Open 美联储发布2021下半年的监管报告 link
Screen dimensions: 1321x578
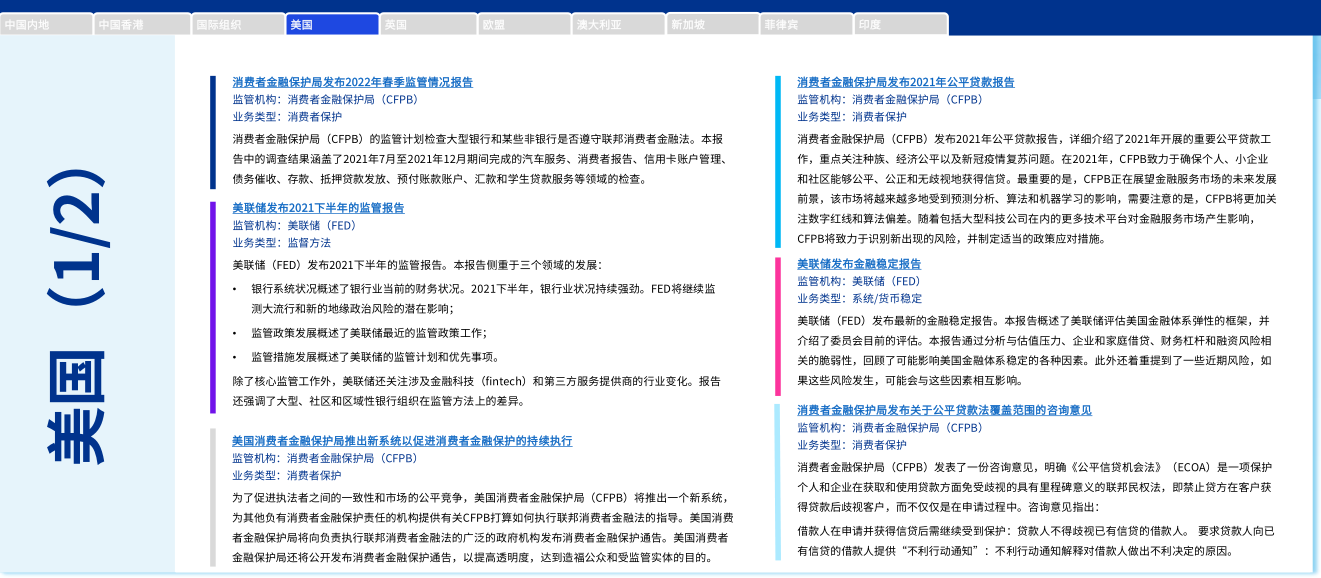[x=318, y=208]
